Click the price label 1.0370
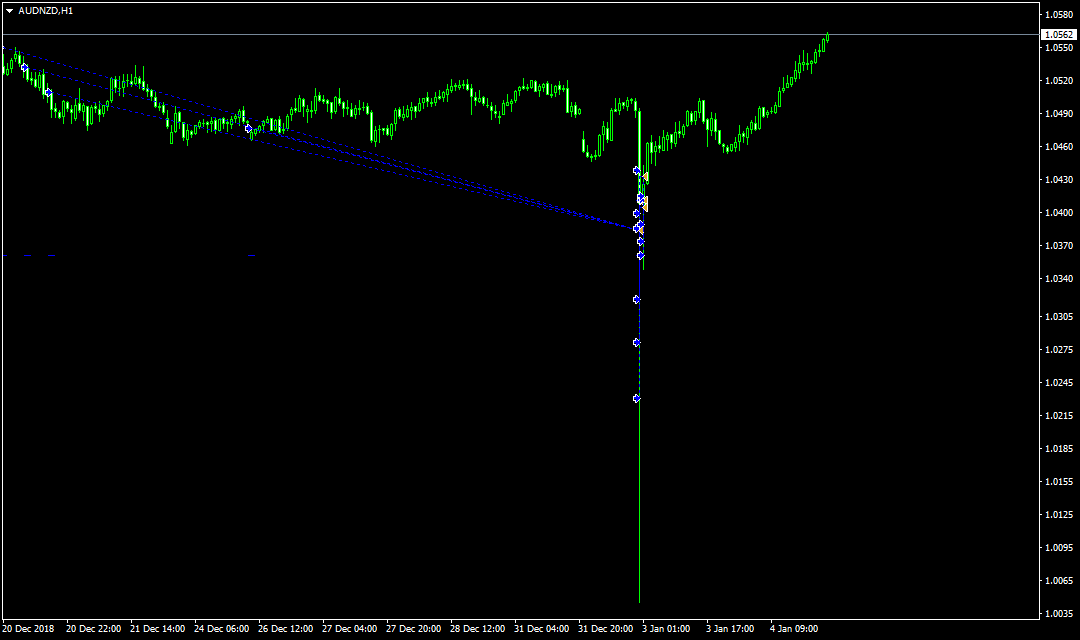1080x640 pixels. [x=1059, y=246]
